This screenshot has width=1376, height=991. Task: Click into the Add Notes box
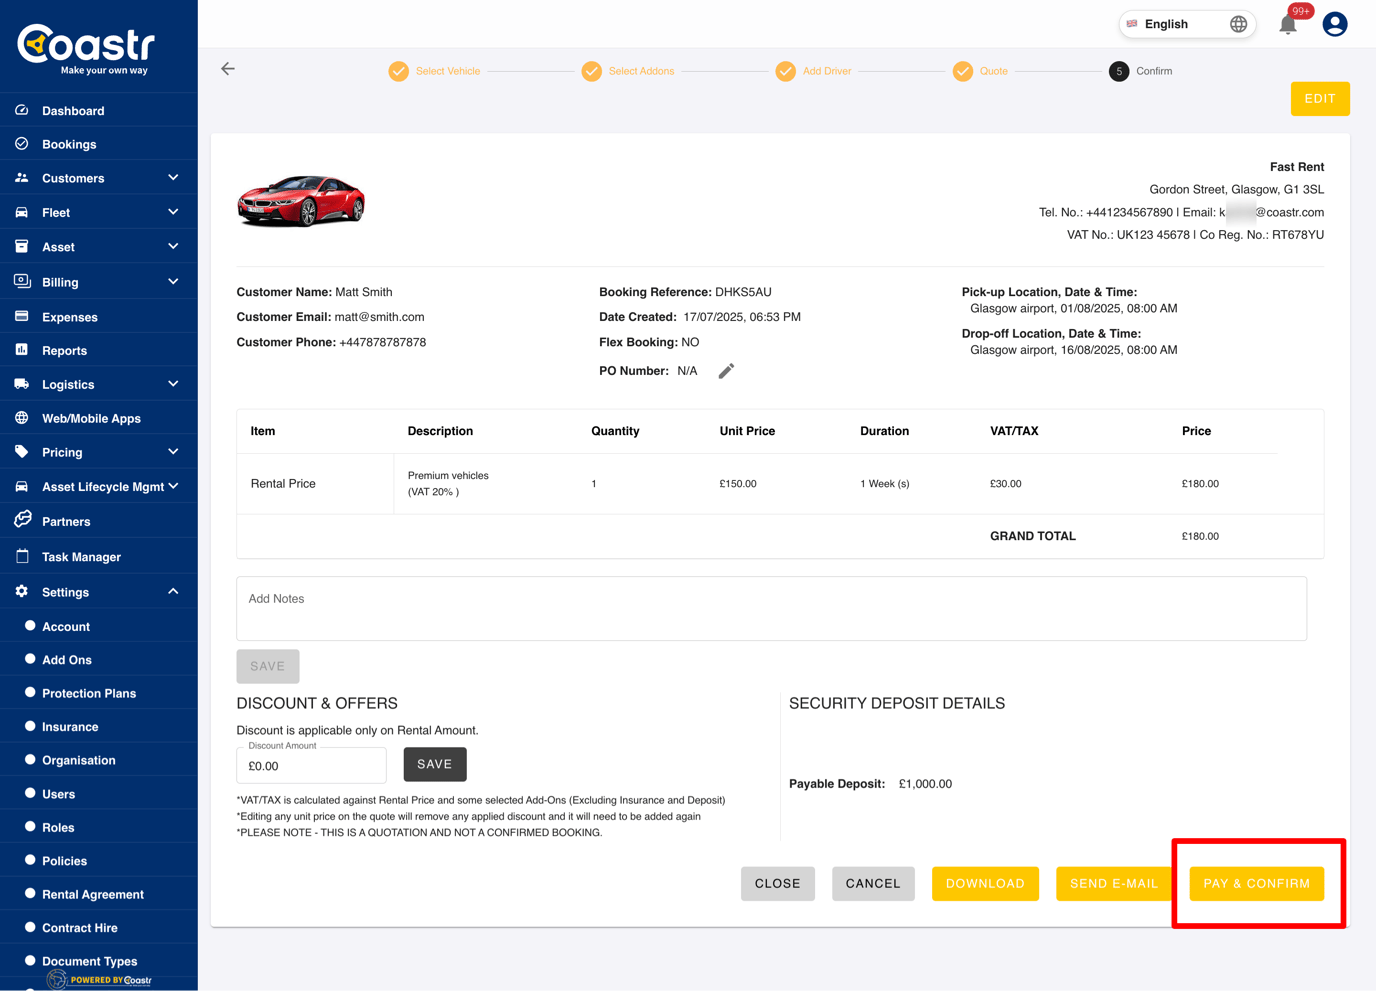pyautogui.click(x=771, y=608)
